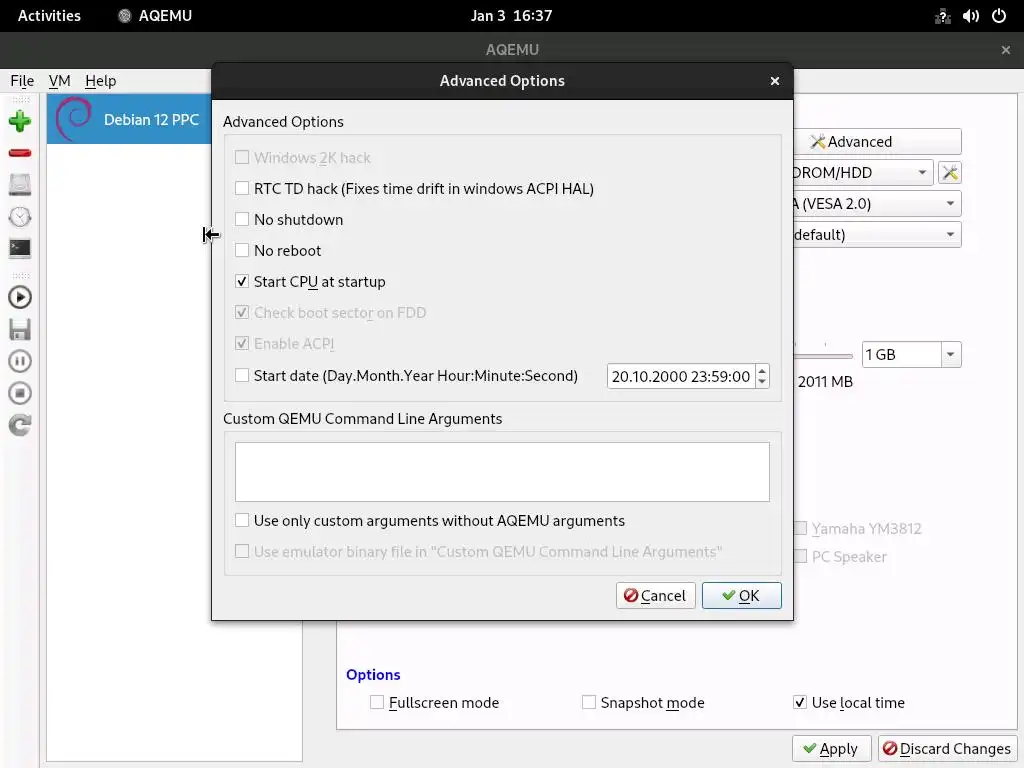Click the floppy save VM state icon
1024x768 pixels.
(x=20, y=329)
